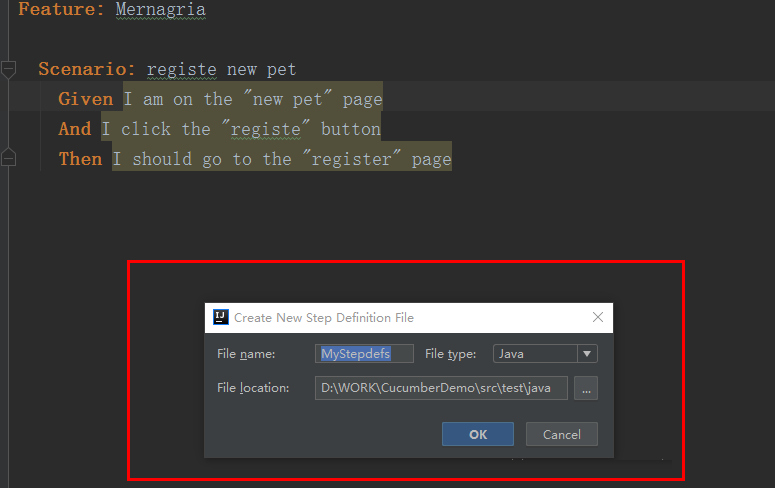
Task: Click the 'File name:' label
Action: point(246,354)
